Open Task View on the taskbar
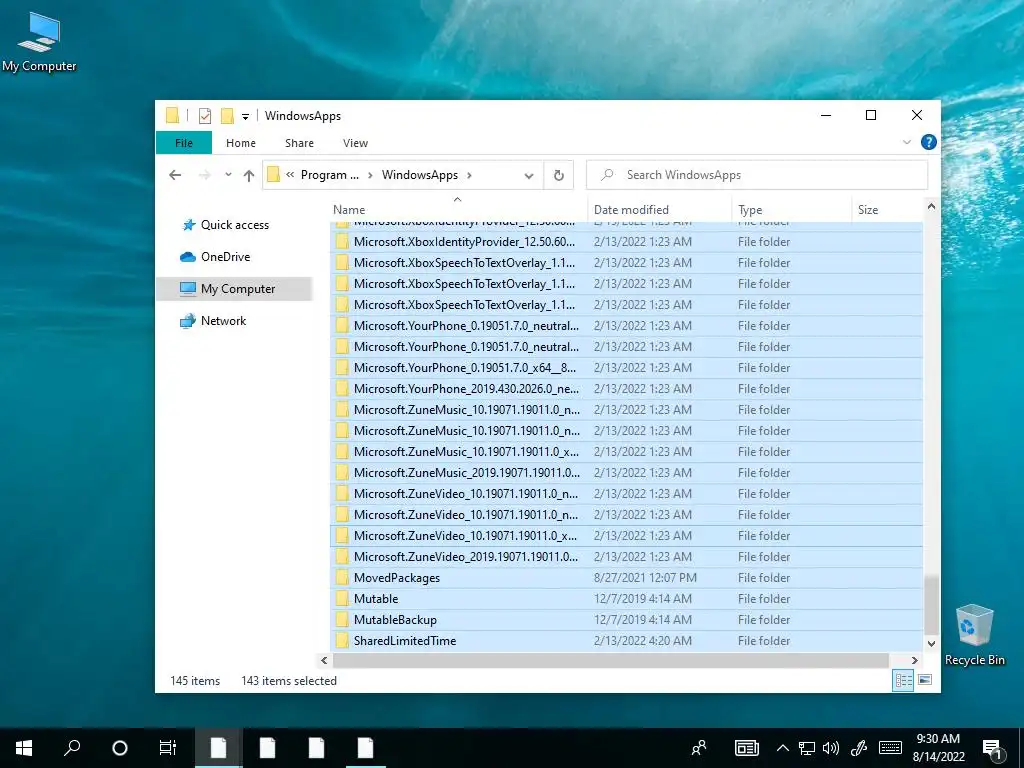 click(x=168, y=748)
